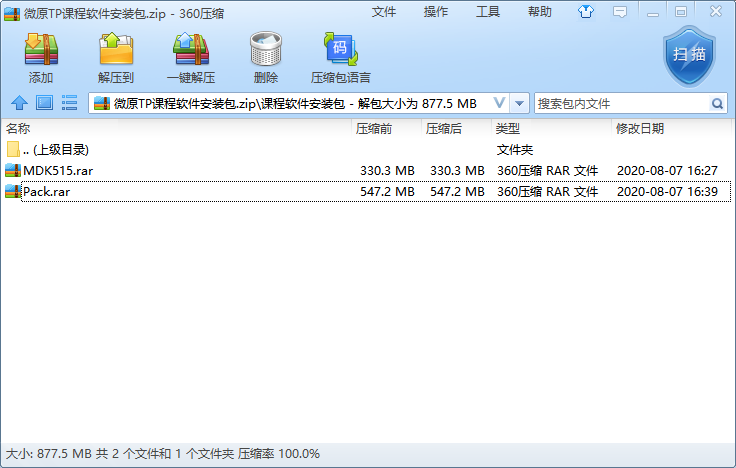Open the 操作 menu
Image resolution: width=736 pixels, height=468 pixels.
point(436,12)
